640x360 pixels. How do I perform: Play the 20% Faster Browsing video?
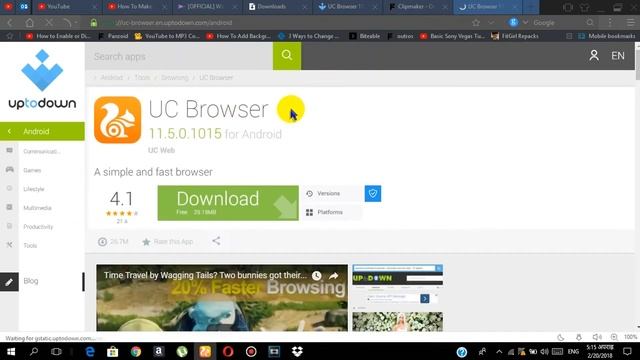(222, 298)
